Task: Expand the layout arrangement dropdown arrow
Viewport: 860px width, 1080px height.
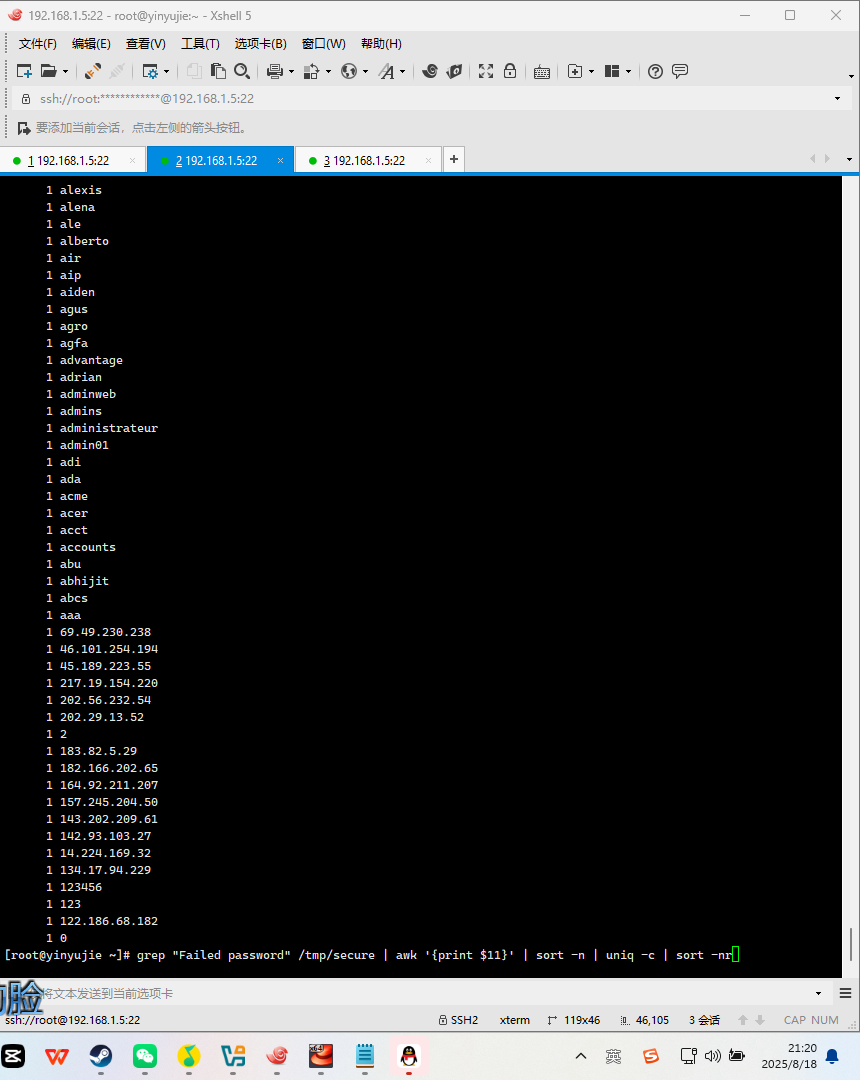Action: 629,72
